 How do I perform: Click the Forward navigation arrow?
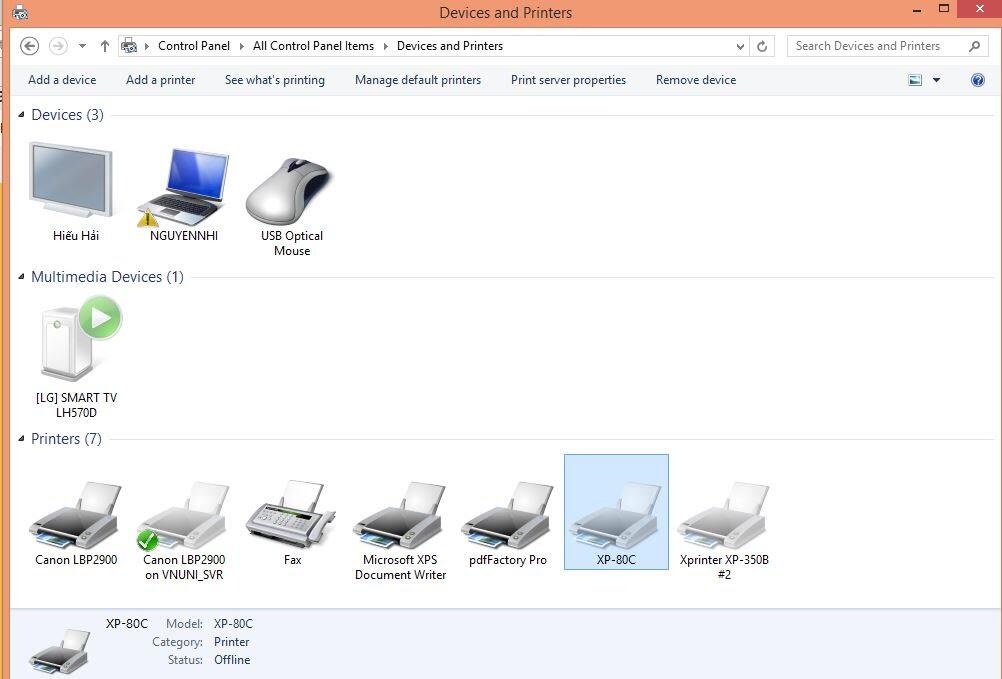coord(58,46)
